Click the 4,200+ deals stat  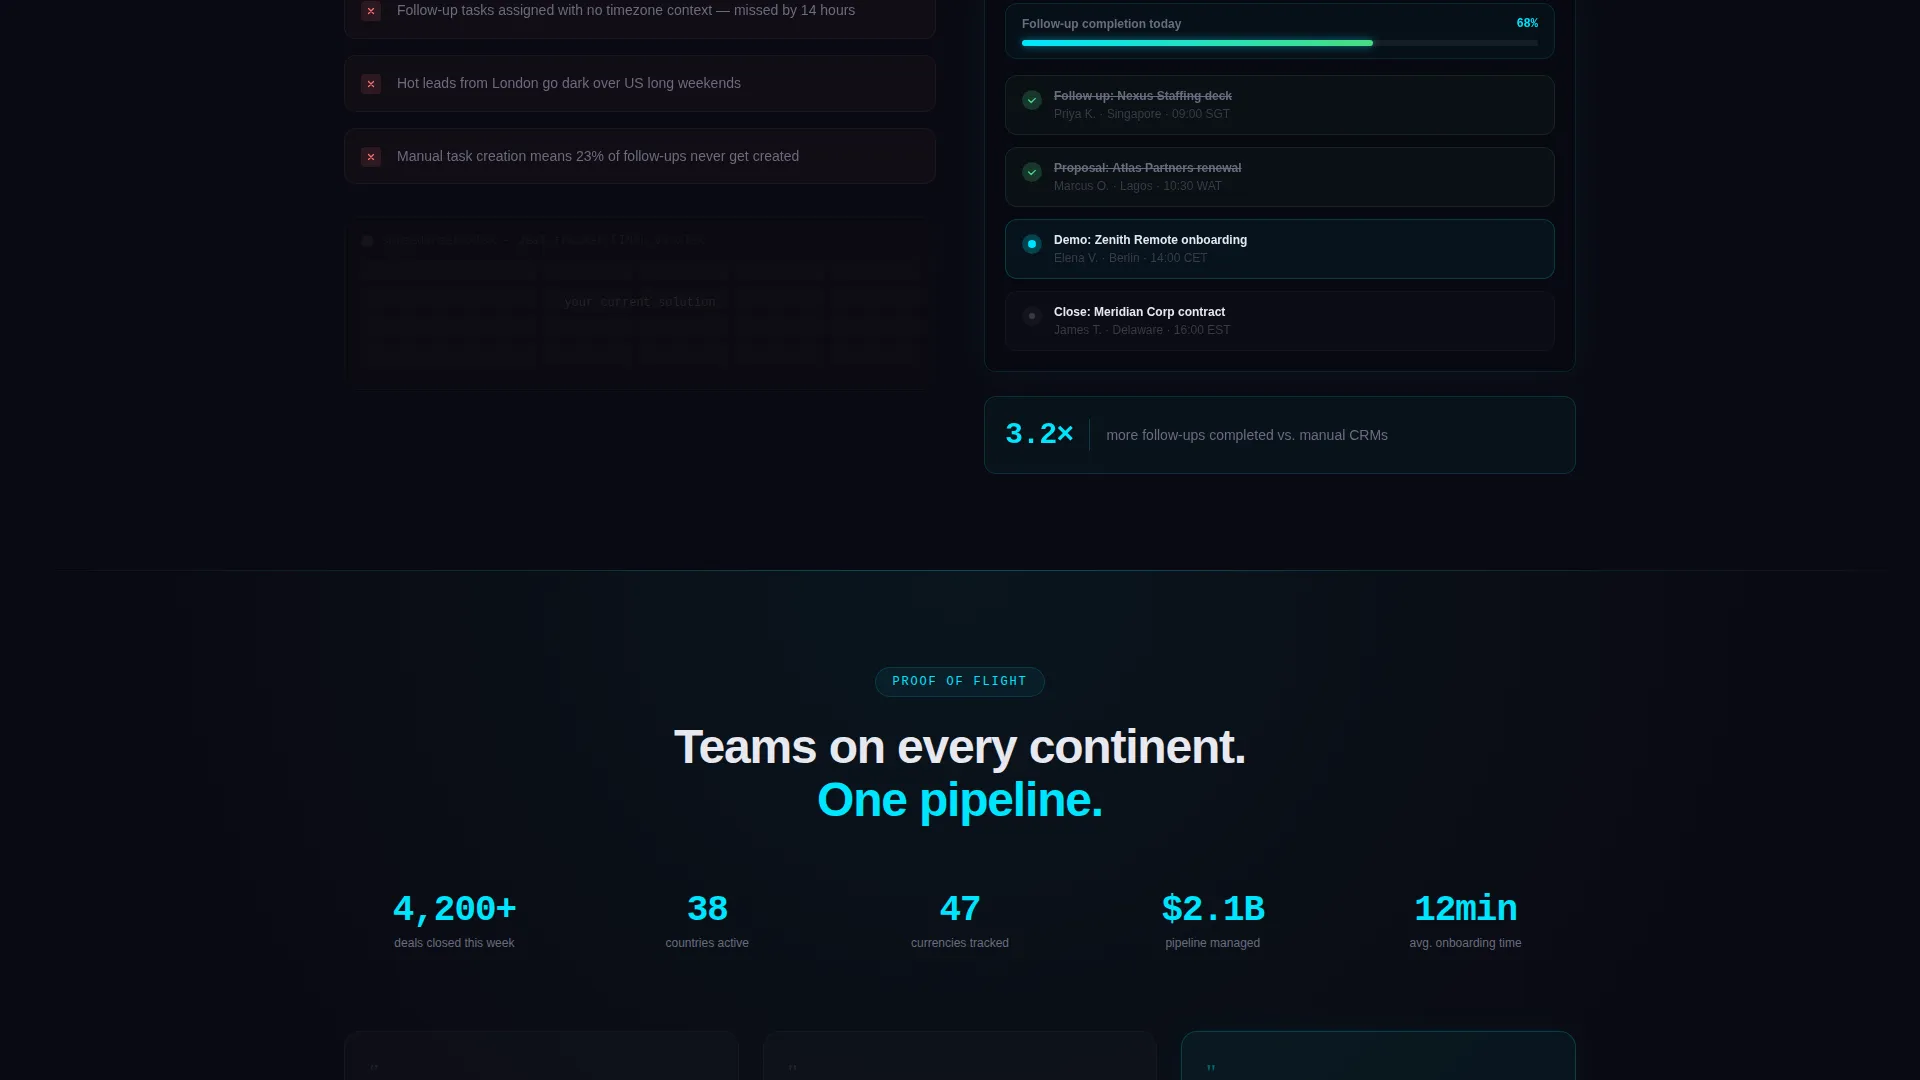[x=454, y=909]
